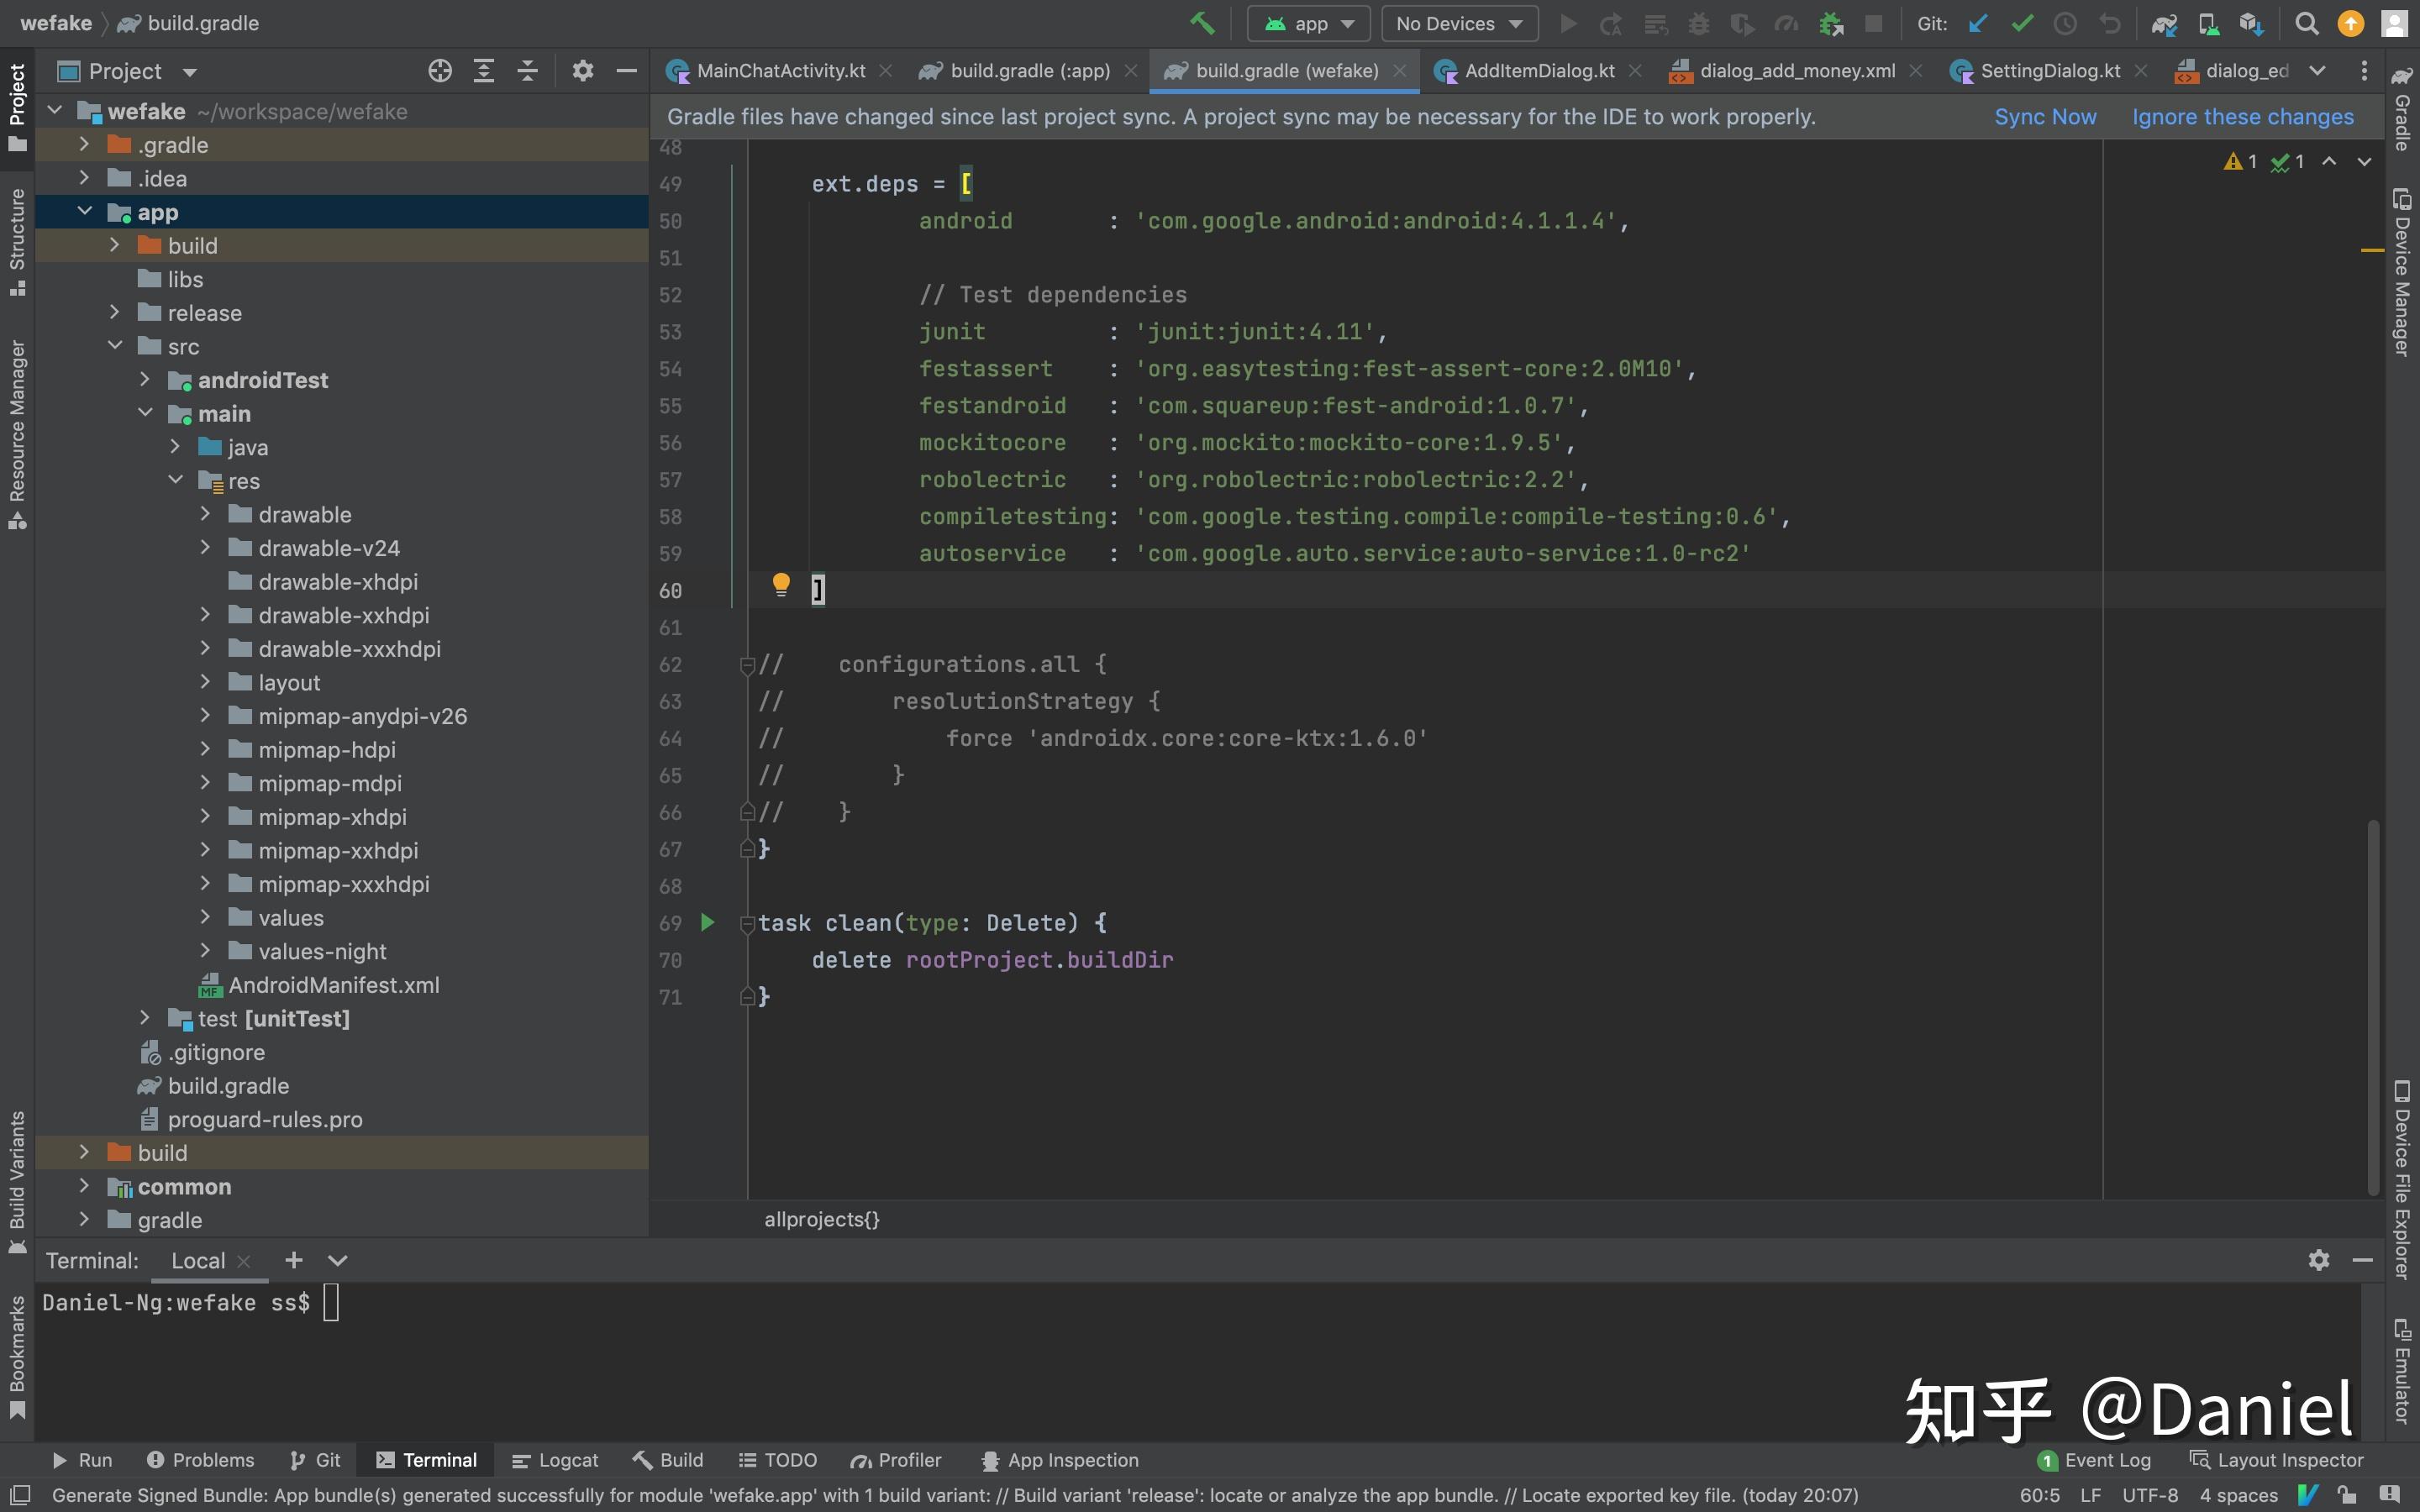
Task: Open the Logcat tool tab
Action: pos(555,1460)
